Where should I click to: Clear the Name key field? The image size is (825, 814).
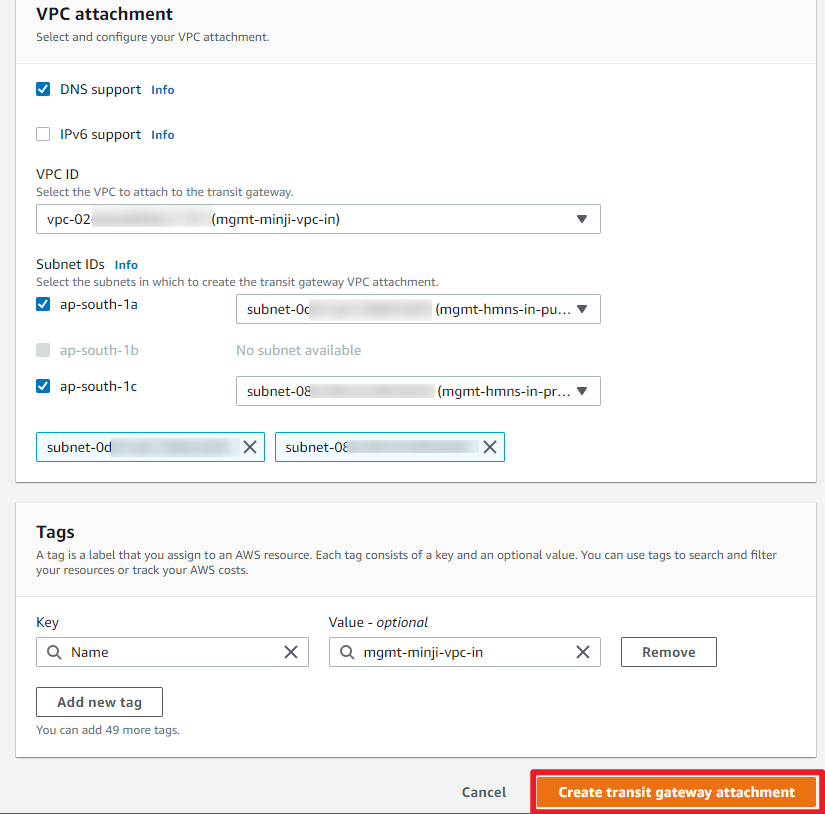291,652
